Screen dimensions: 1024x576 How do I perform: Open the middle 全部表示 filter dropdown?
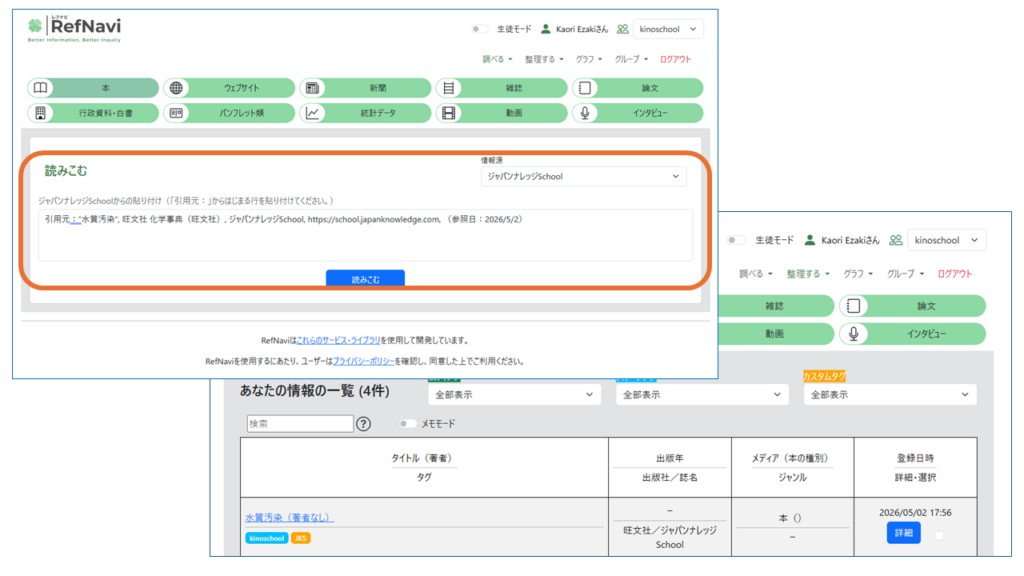pyautogui.click(x=702, y=394)
